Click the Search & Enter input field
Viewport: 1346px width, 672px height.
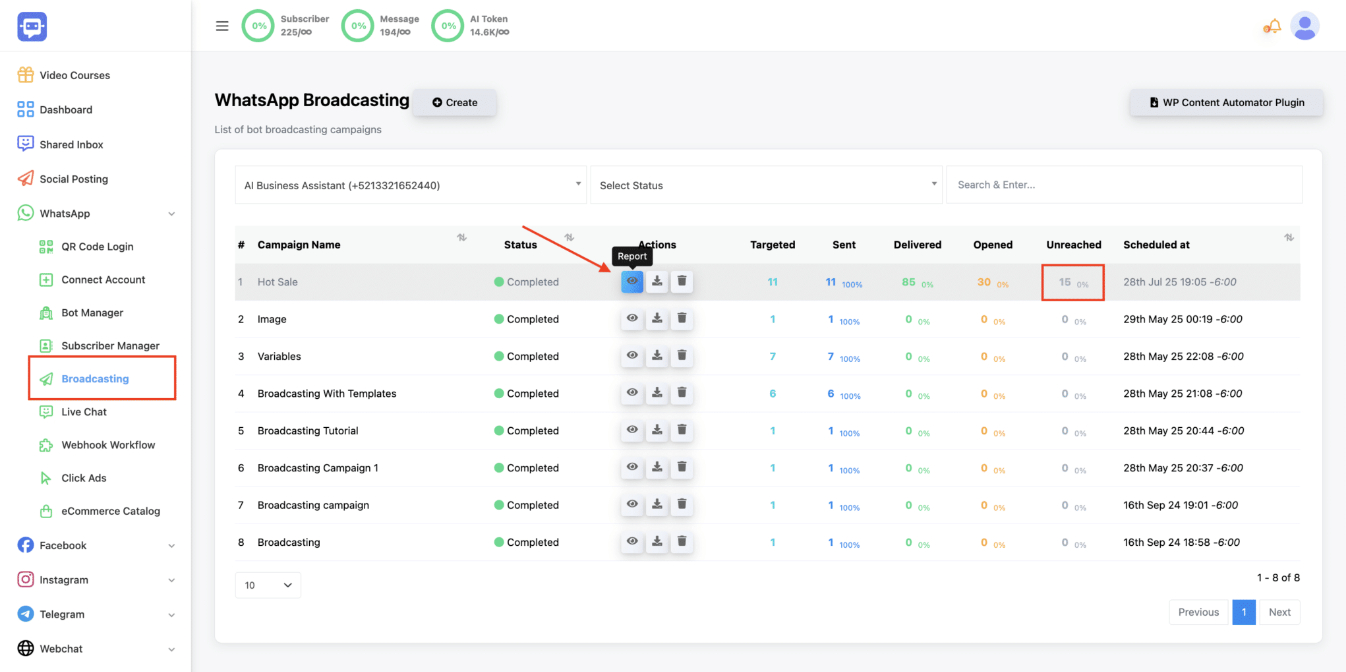pos(1123,185)
